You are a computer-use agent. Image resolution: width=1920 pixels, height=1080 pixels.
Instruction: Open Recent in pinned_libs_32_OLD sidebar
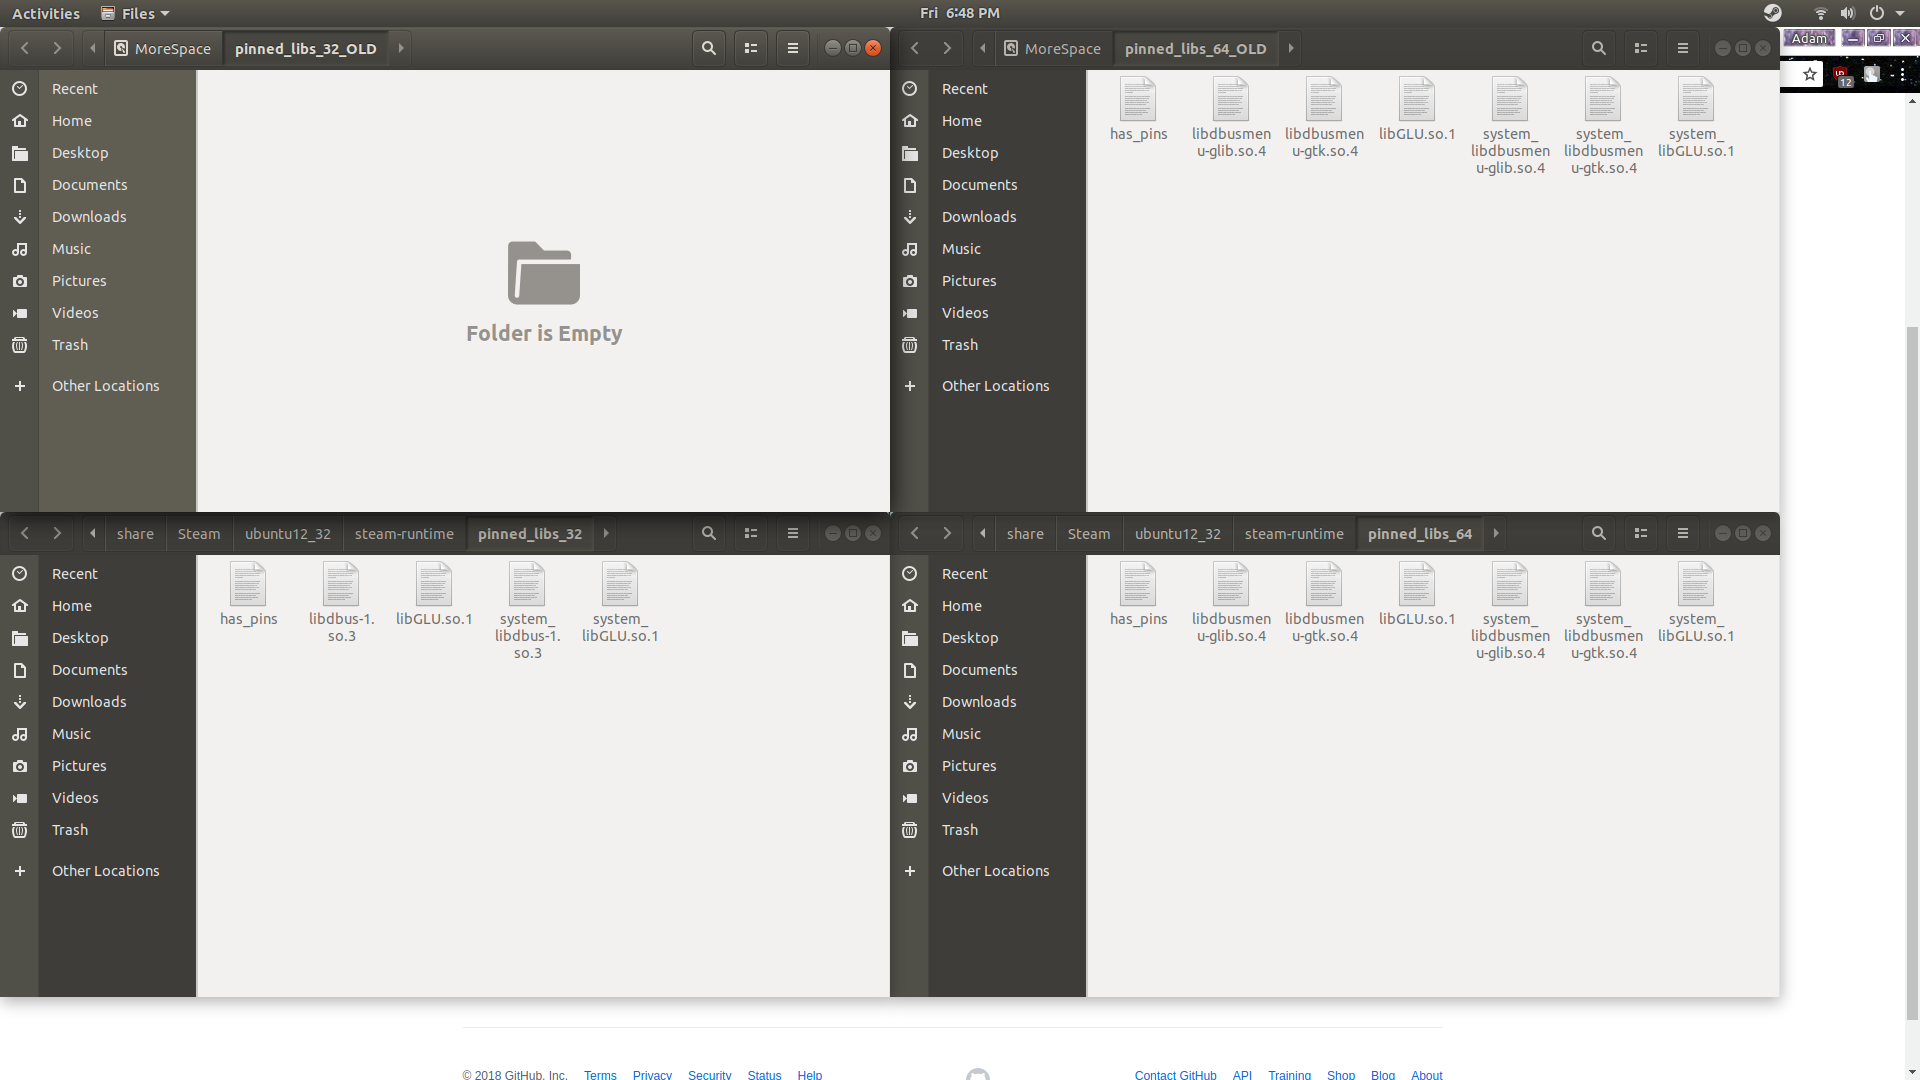98,89
